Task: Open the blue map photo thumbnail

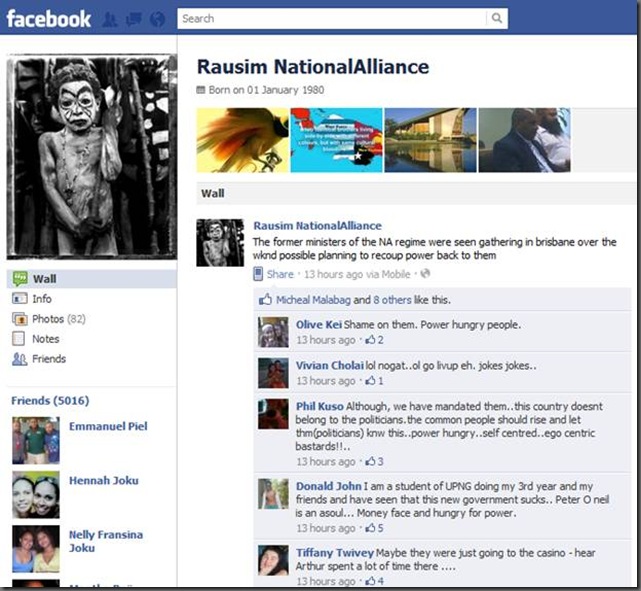Action: (x=337, y=140)
